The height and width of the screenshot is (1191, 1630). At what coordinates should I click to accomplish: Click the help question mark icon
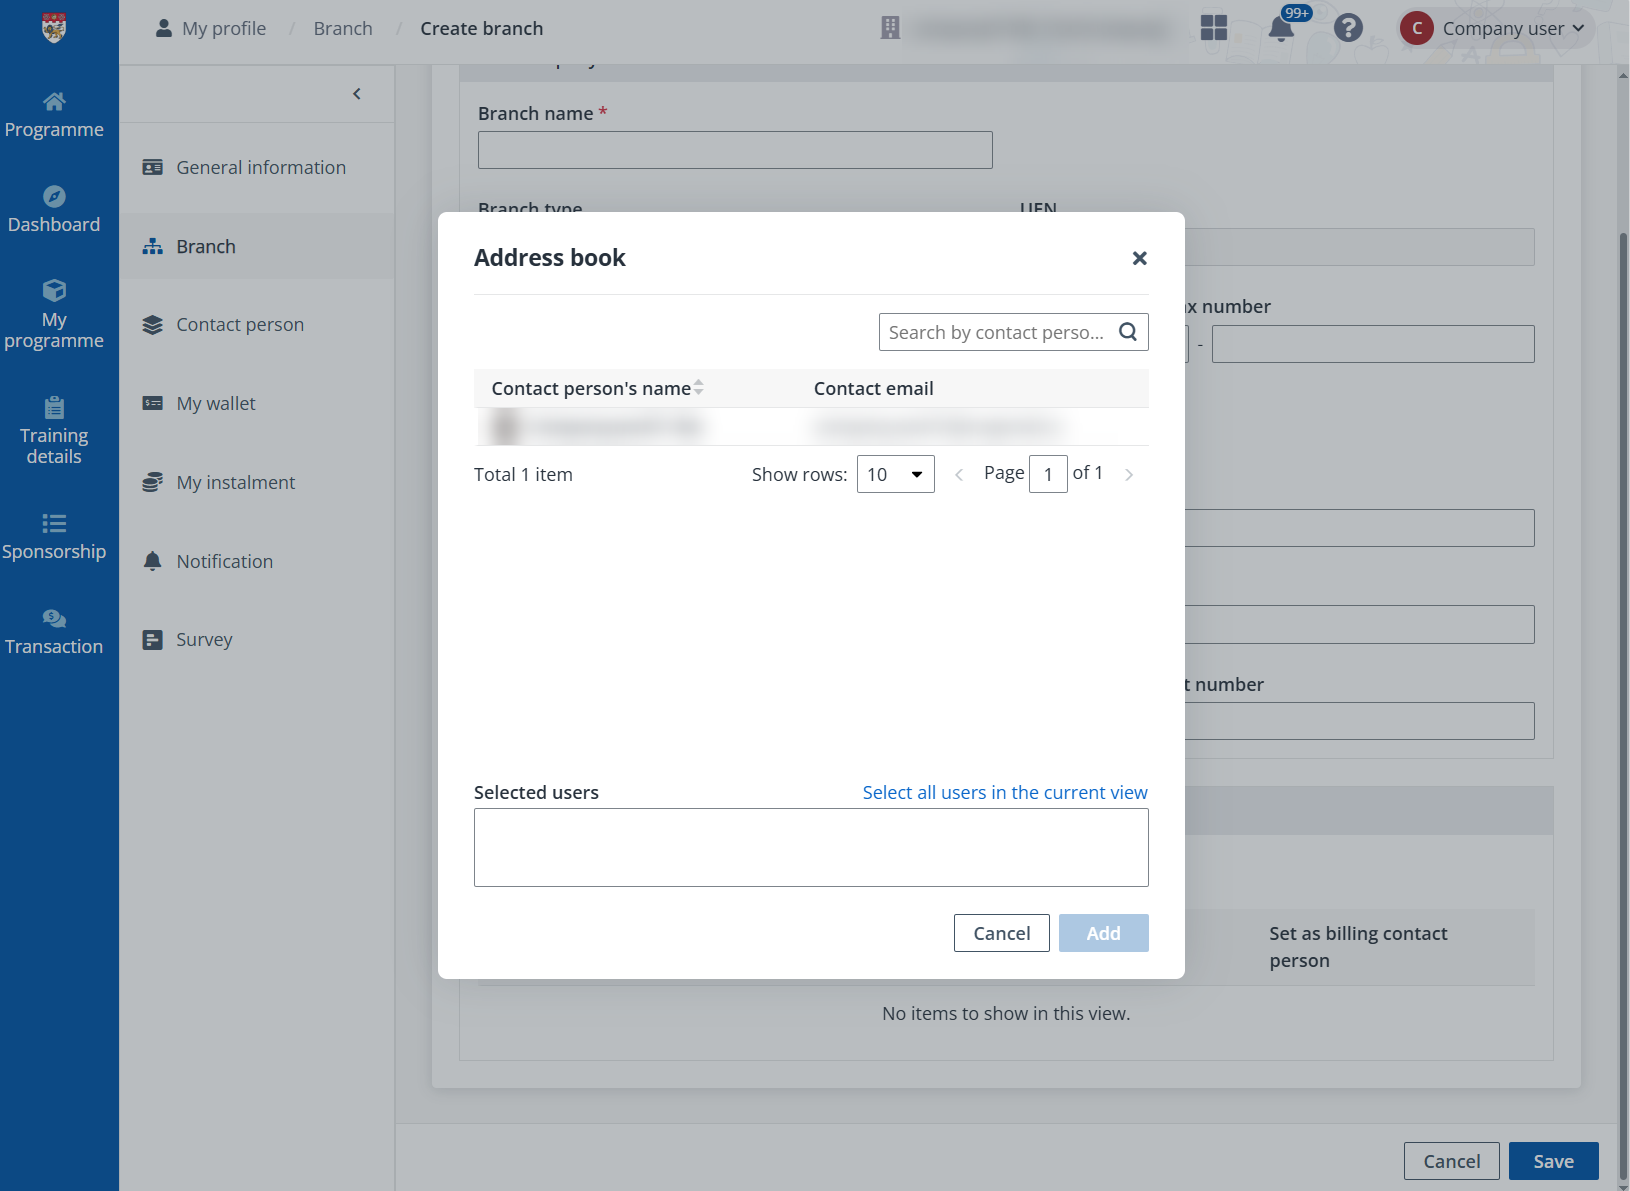tap(1349, 28)
